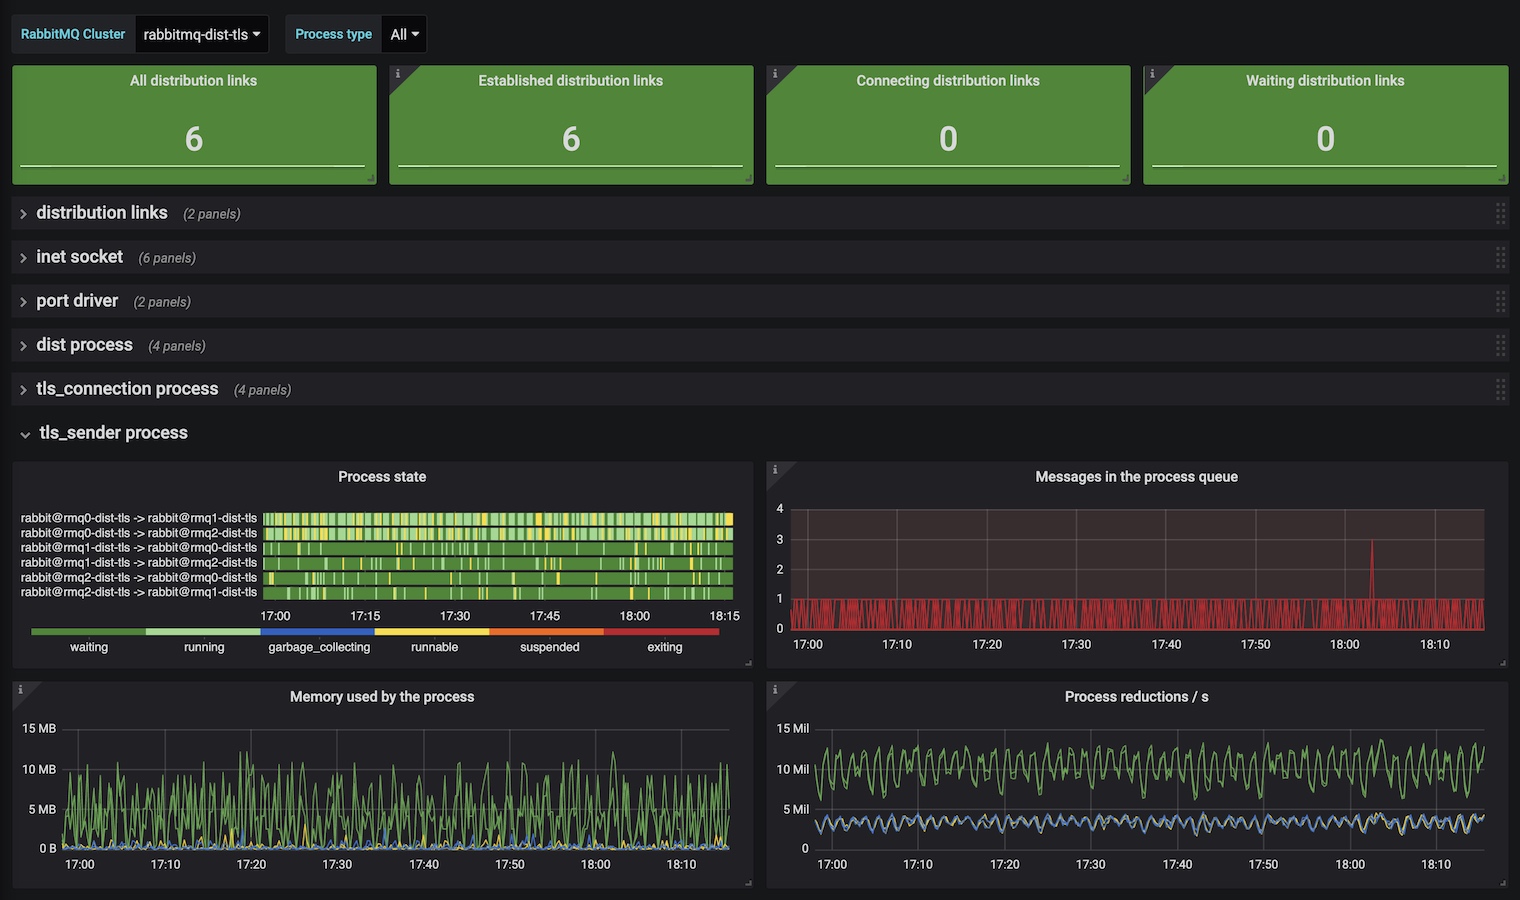Click info icon on Established distribution links panel
Image resolution: width=1520 pixels, height=900 pixels.
pyautogui.click(x=397, y=74)
